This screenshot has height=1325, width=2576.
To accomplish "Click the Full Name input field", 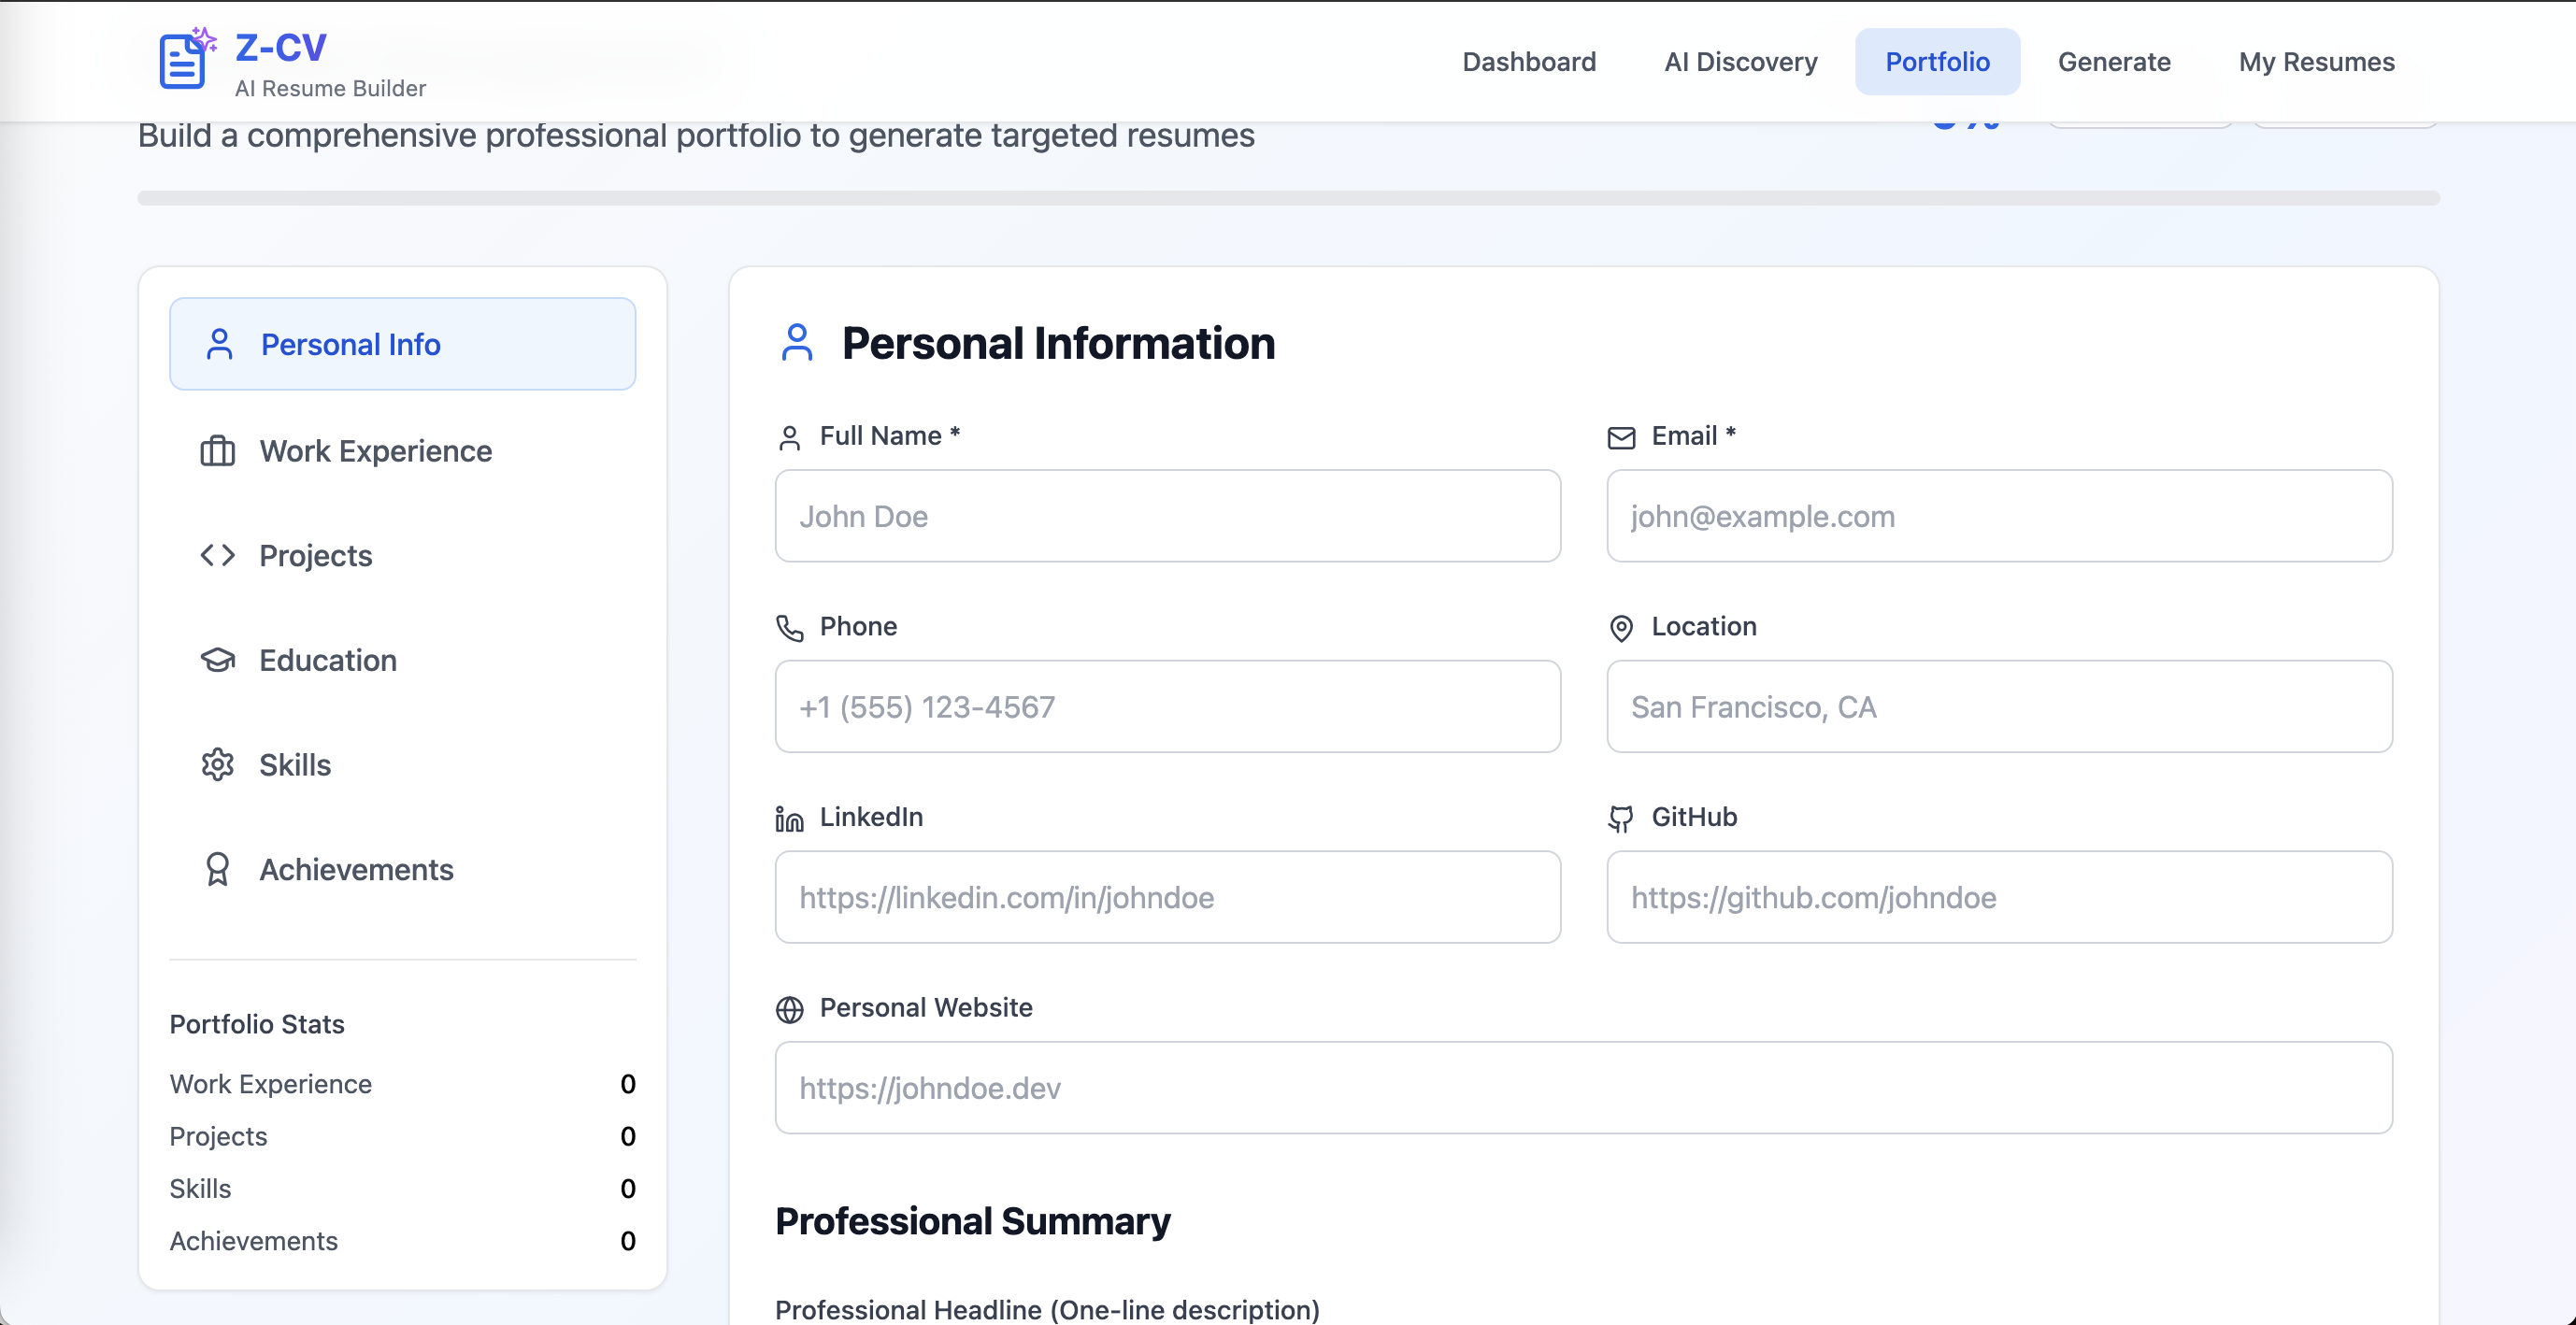I will click(x=1167, y=516).
